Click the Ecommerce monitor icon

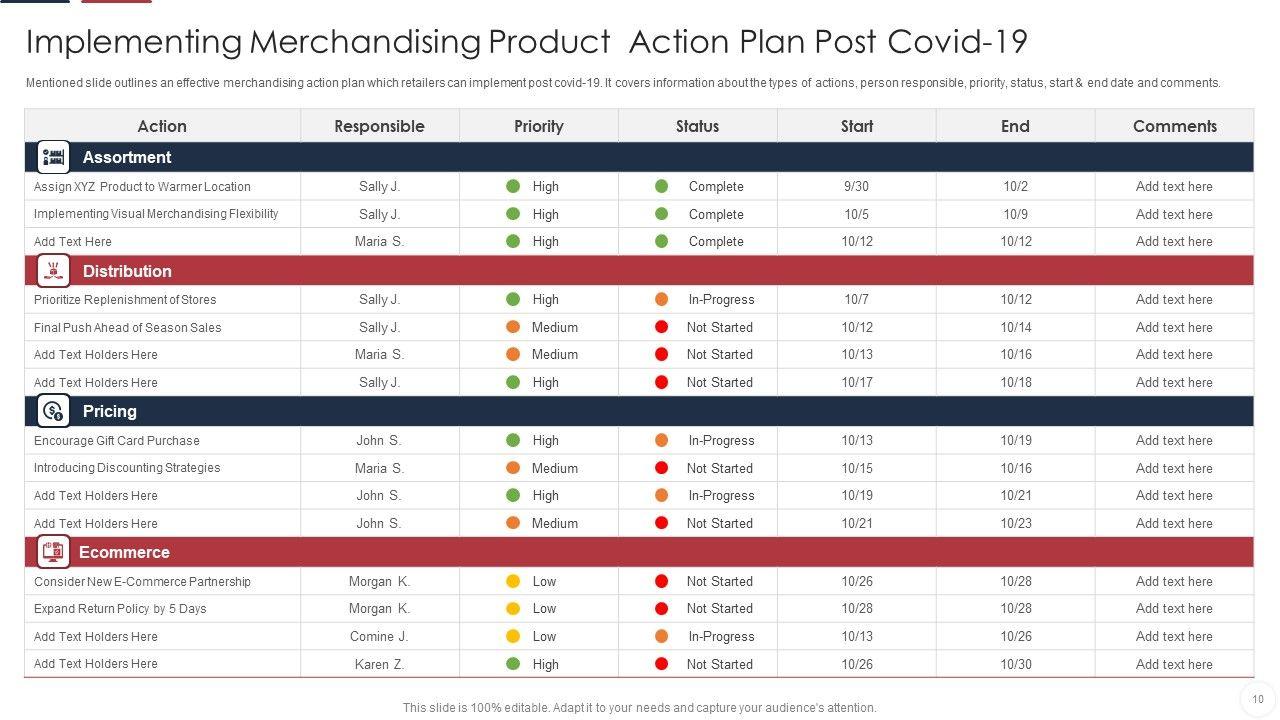53,552
